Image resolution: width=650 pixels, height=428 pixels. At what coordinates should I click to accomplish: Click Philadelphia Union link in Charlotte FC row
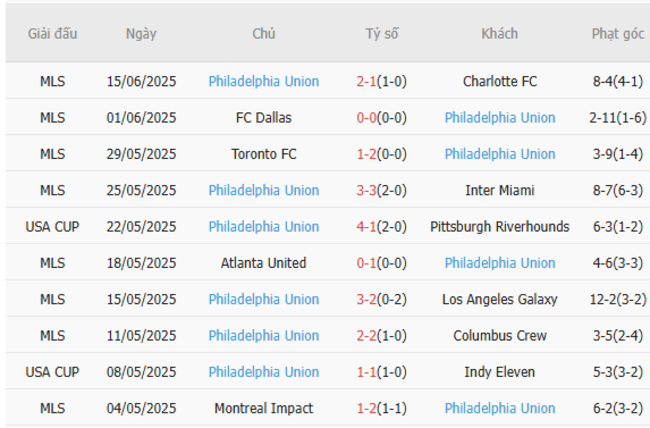[264, 82]
